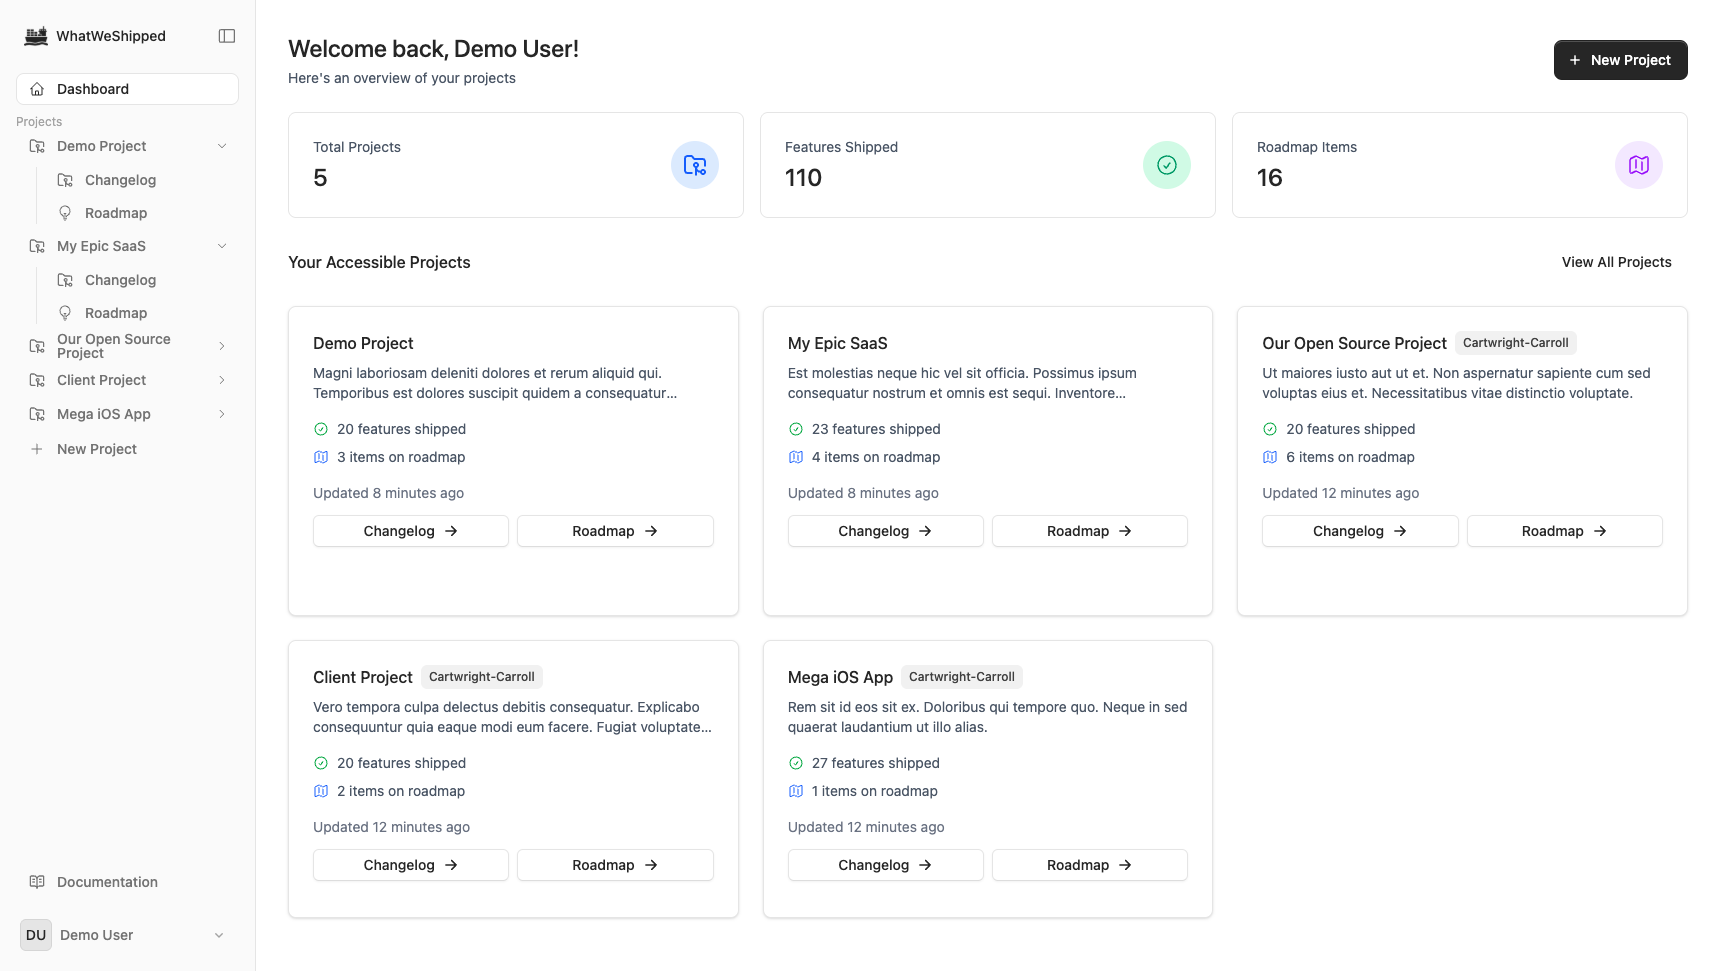Click the map icon beside 4 items on roadmap
This screenshot has height=971, width=1720.
[796, 457]
